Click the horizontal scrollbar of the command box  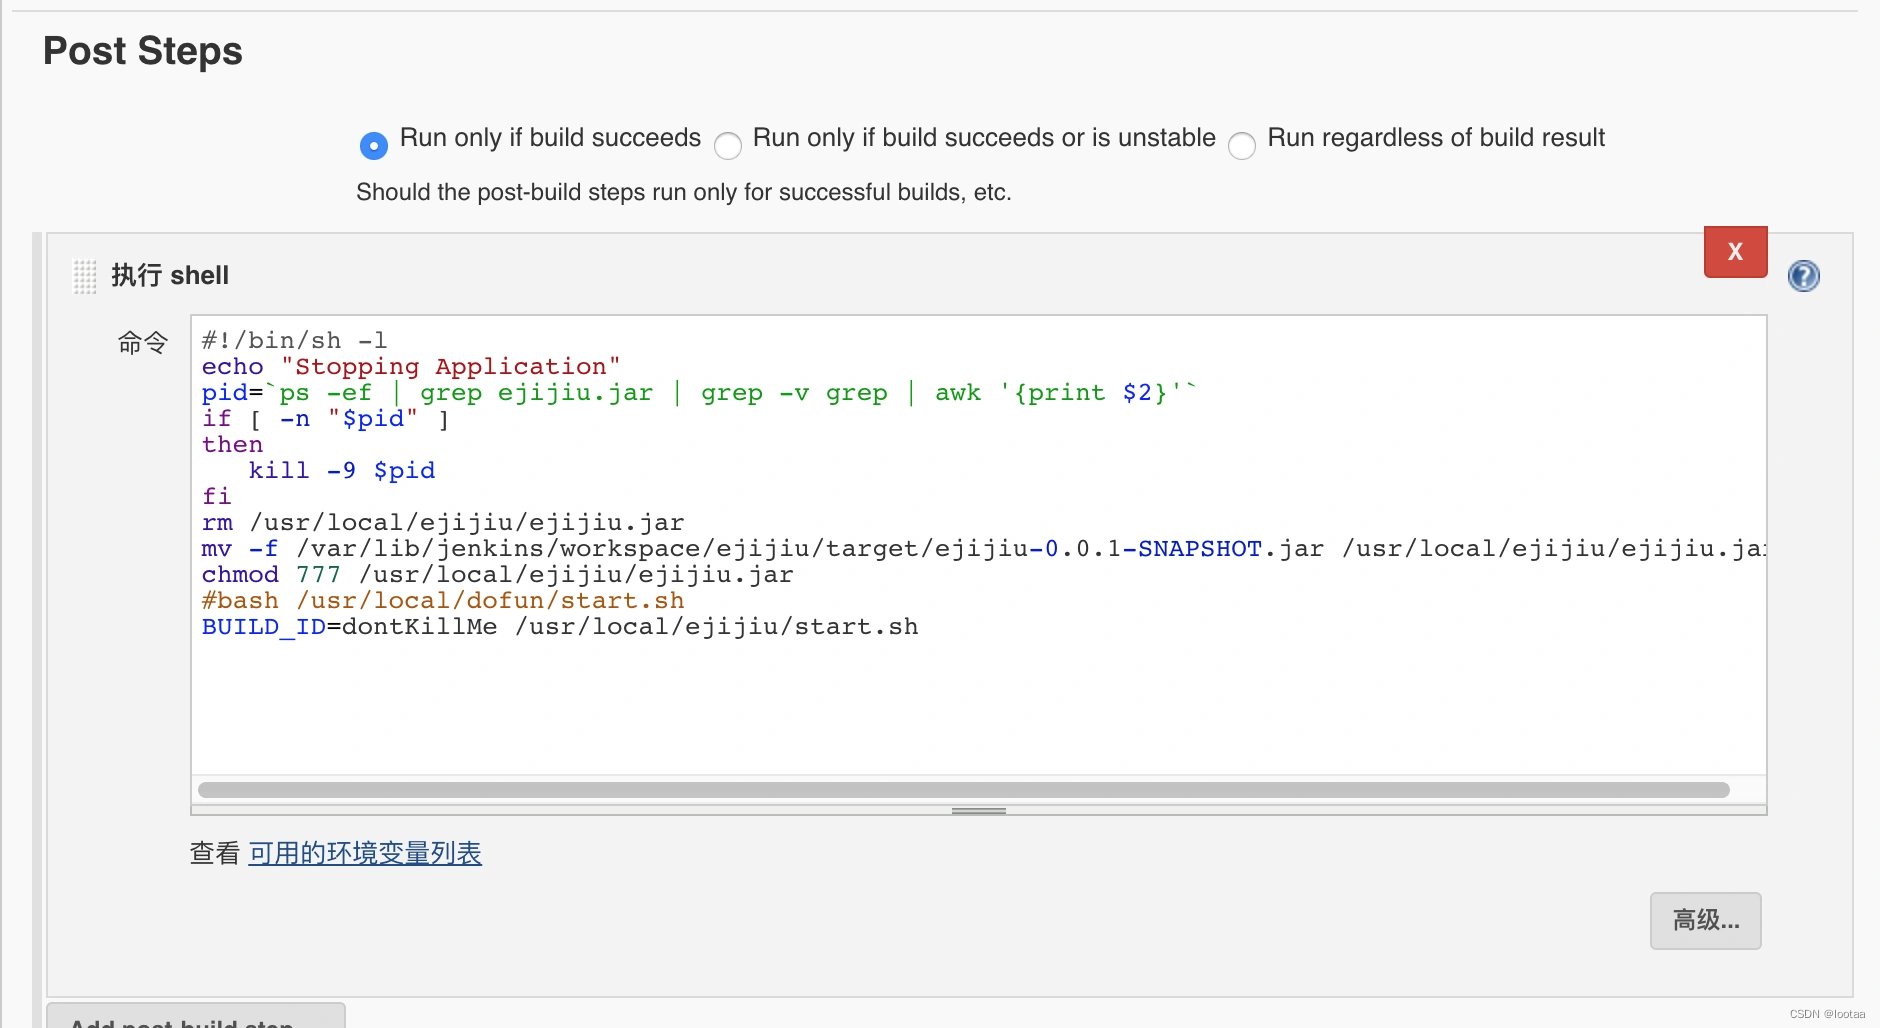click(964, 790)
